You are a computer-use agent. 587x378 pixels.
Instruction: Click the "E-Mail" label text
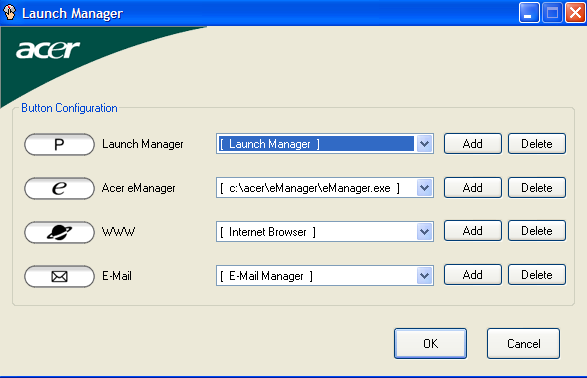tap(117, 276)
